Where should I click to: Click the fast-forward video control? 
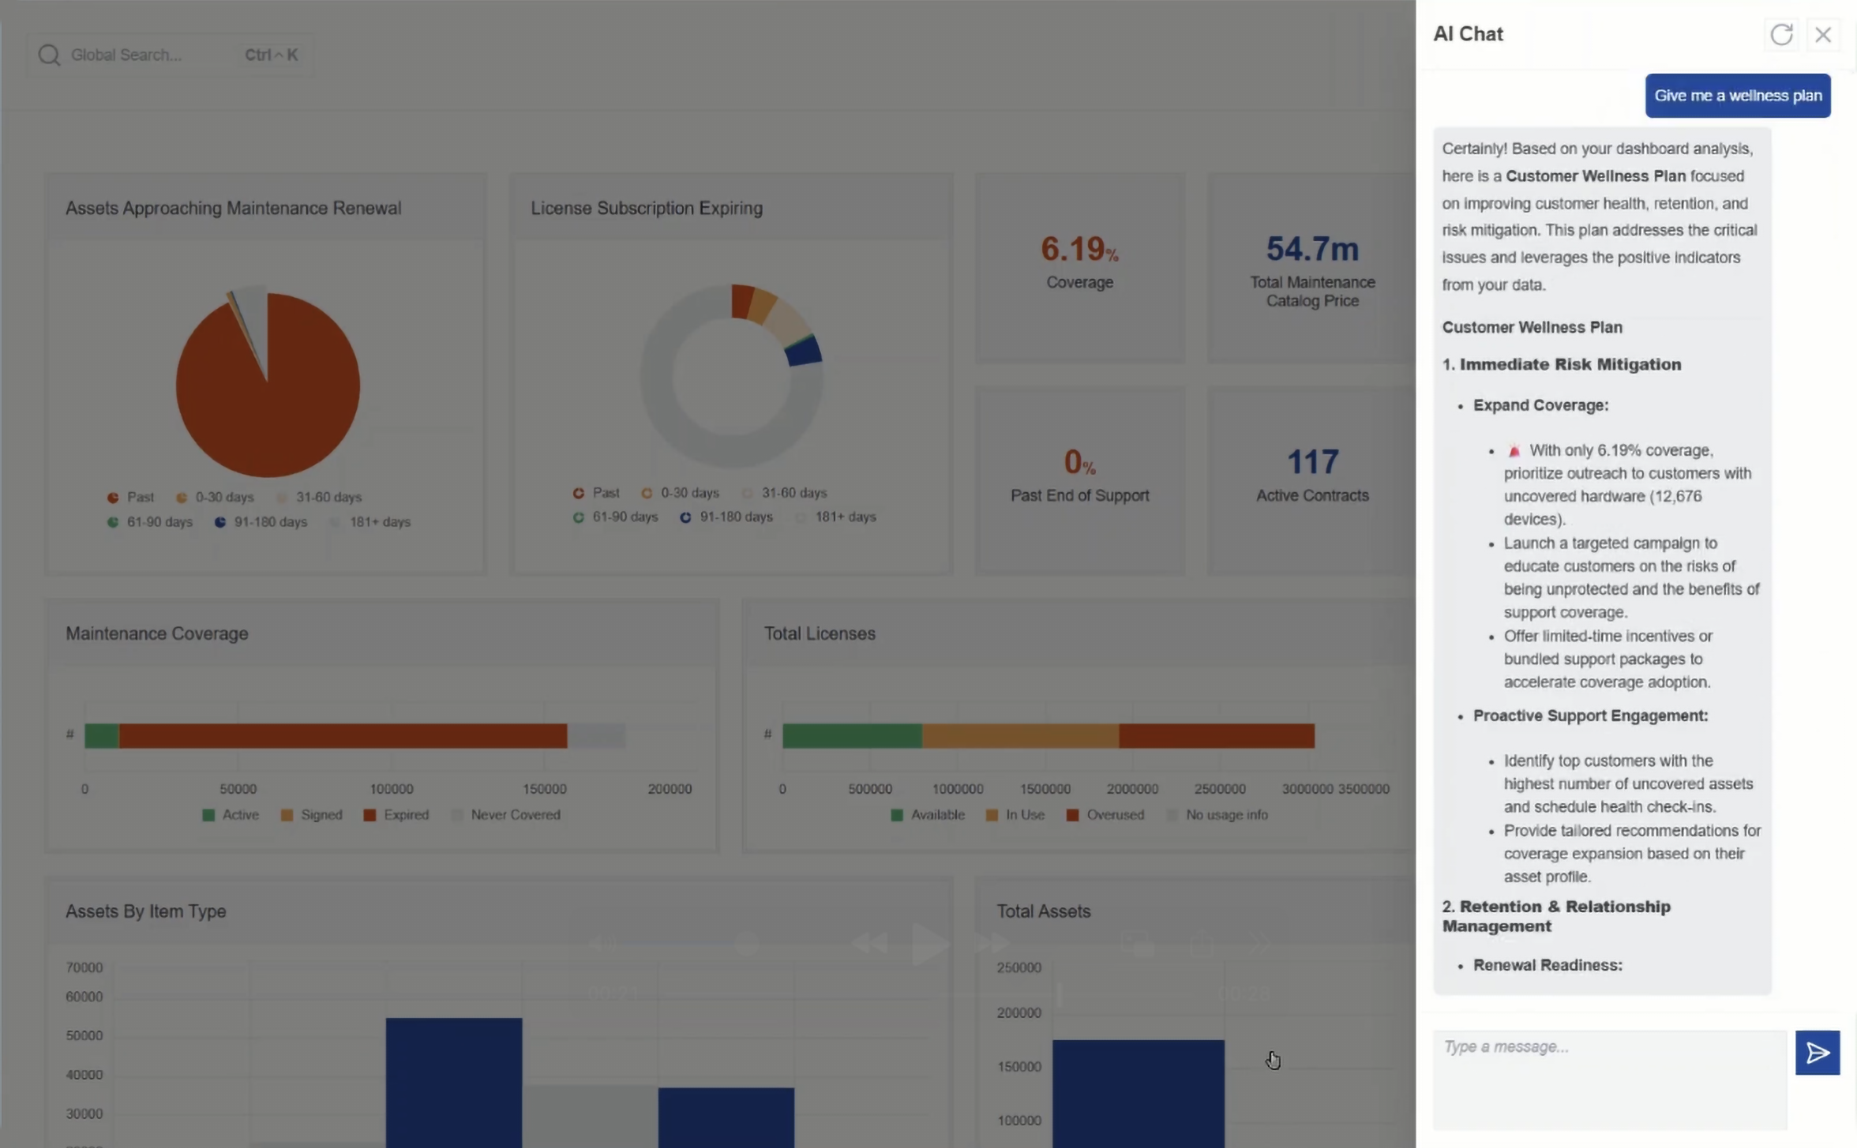pos(992,943)
